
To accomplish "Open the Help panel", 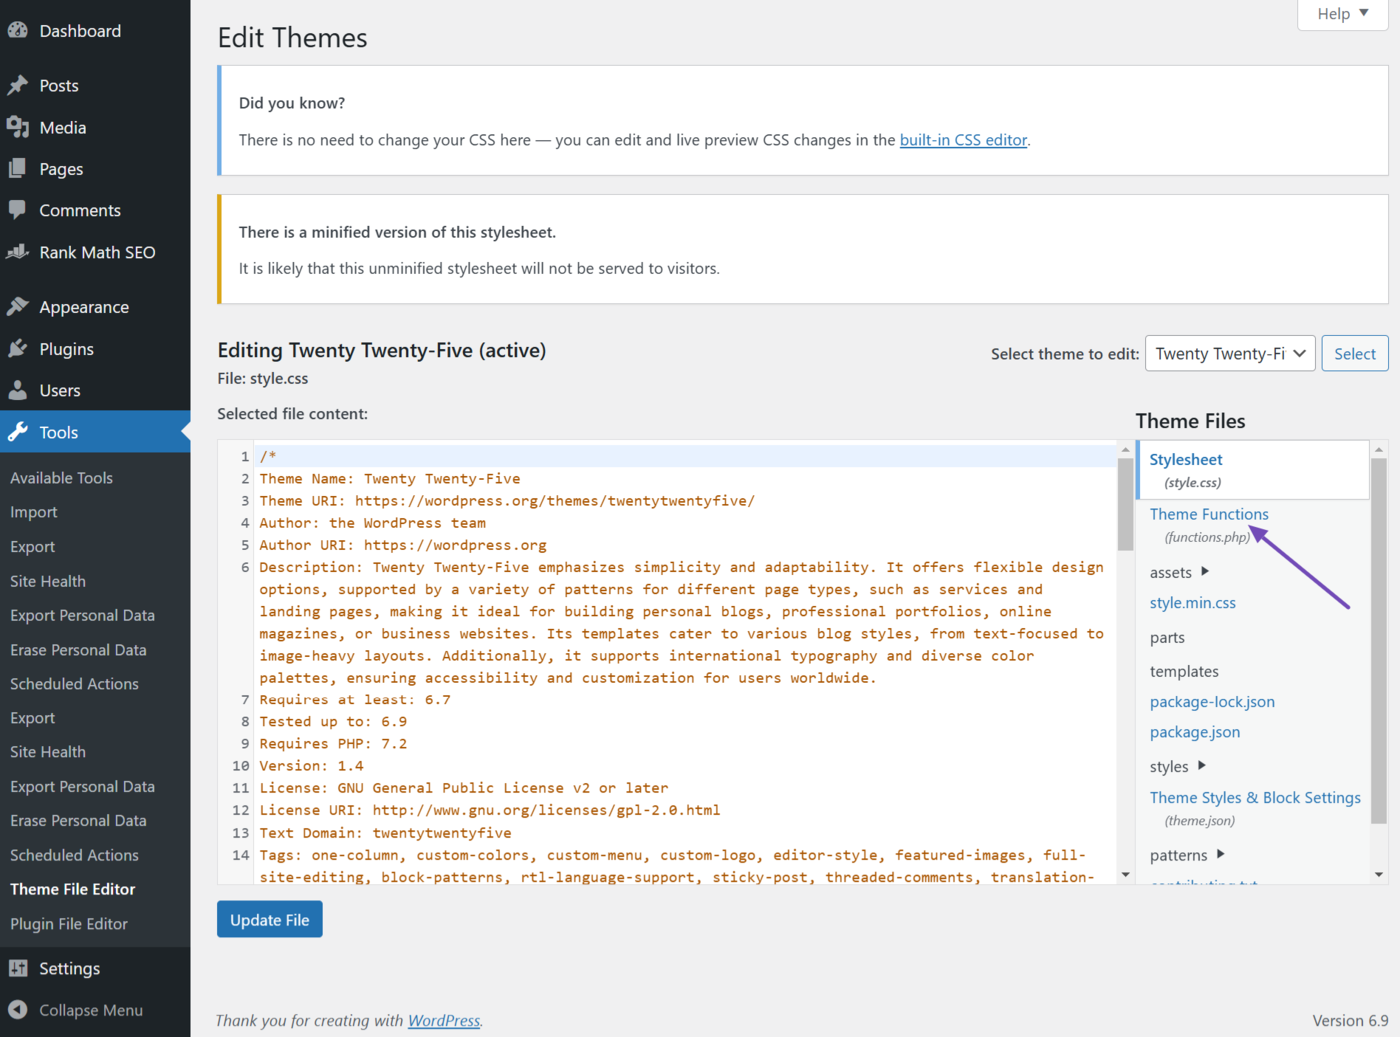I will point(1341,13).
